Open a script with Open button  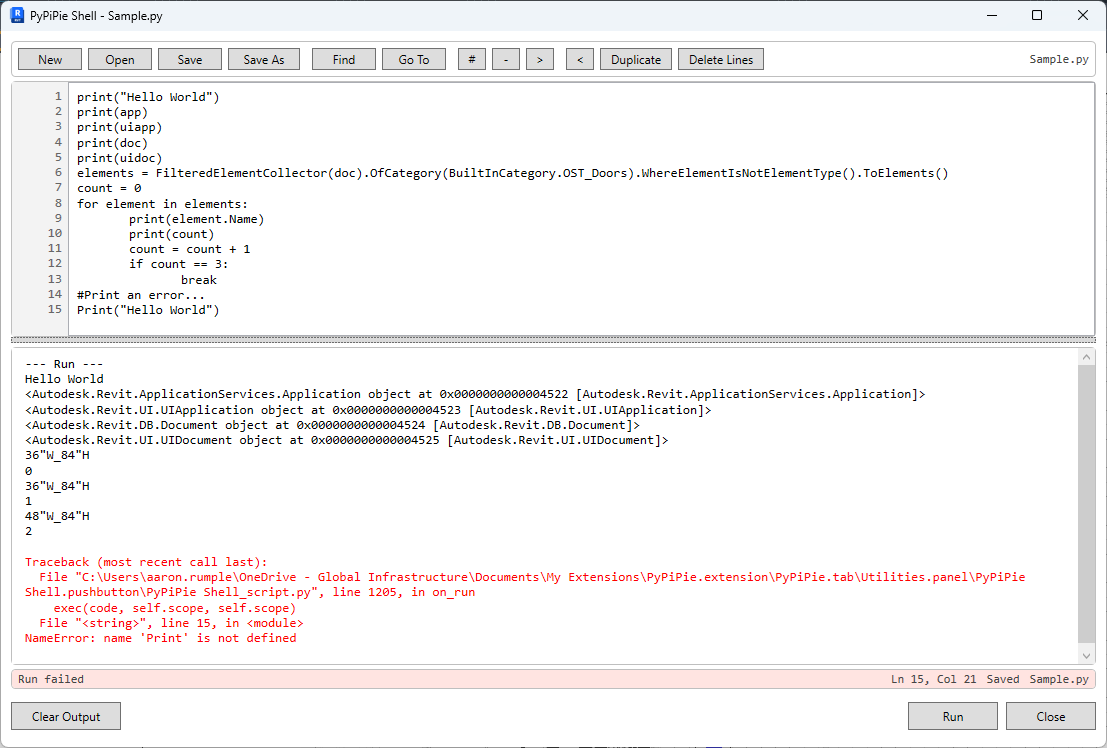coord(120,60)
